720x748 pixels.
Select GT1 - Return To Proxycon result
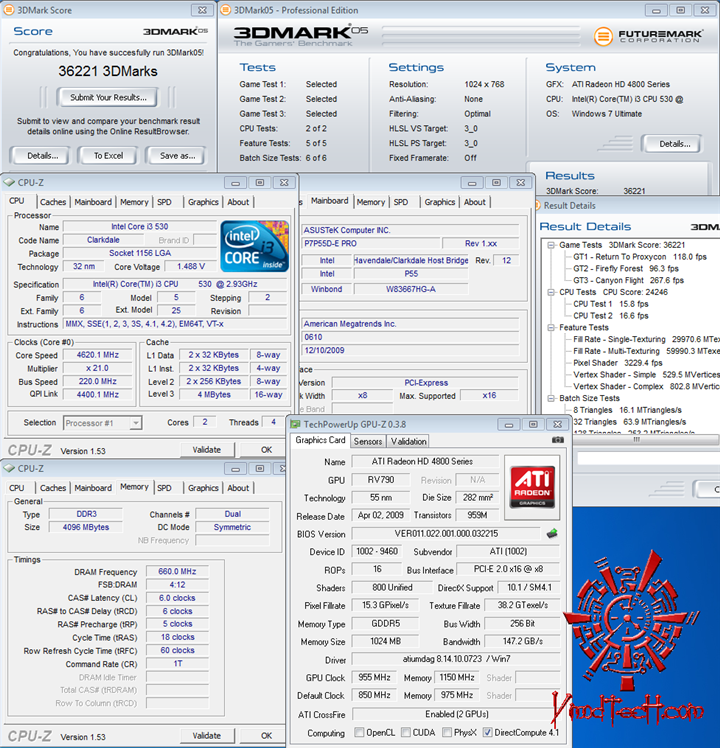tap(640, 257)
